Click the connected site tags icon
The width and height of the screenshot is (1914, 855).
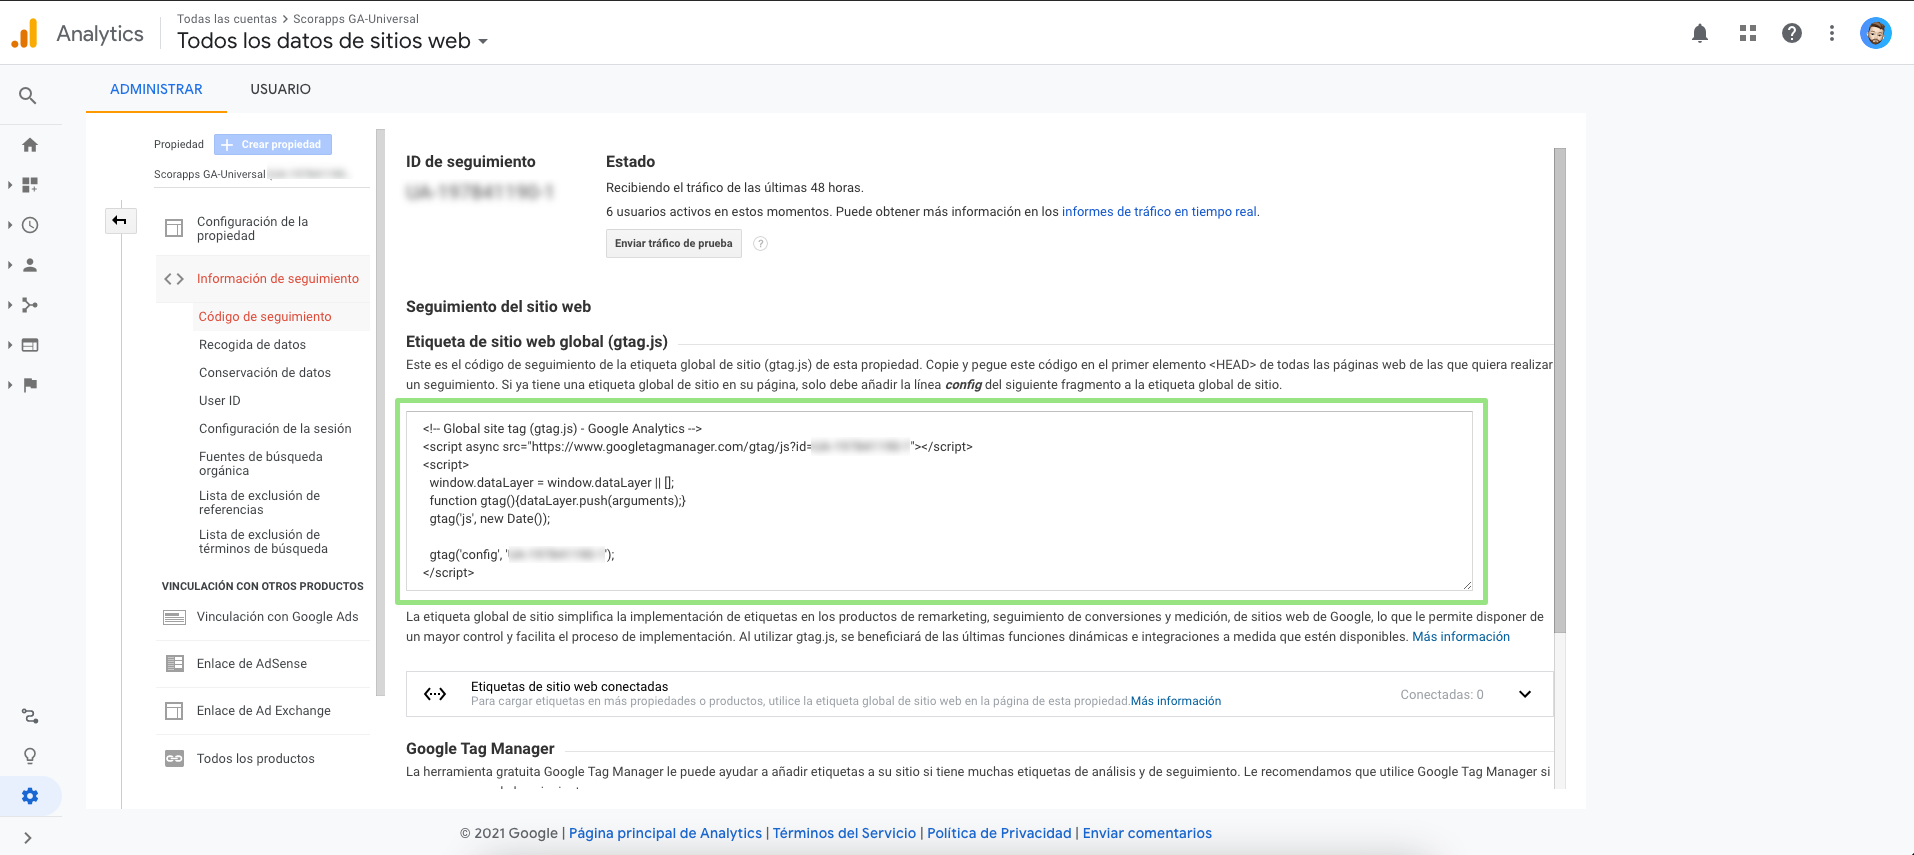point(435,694)
